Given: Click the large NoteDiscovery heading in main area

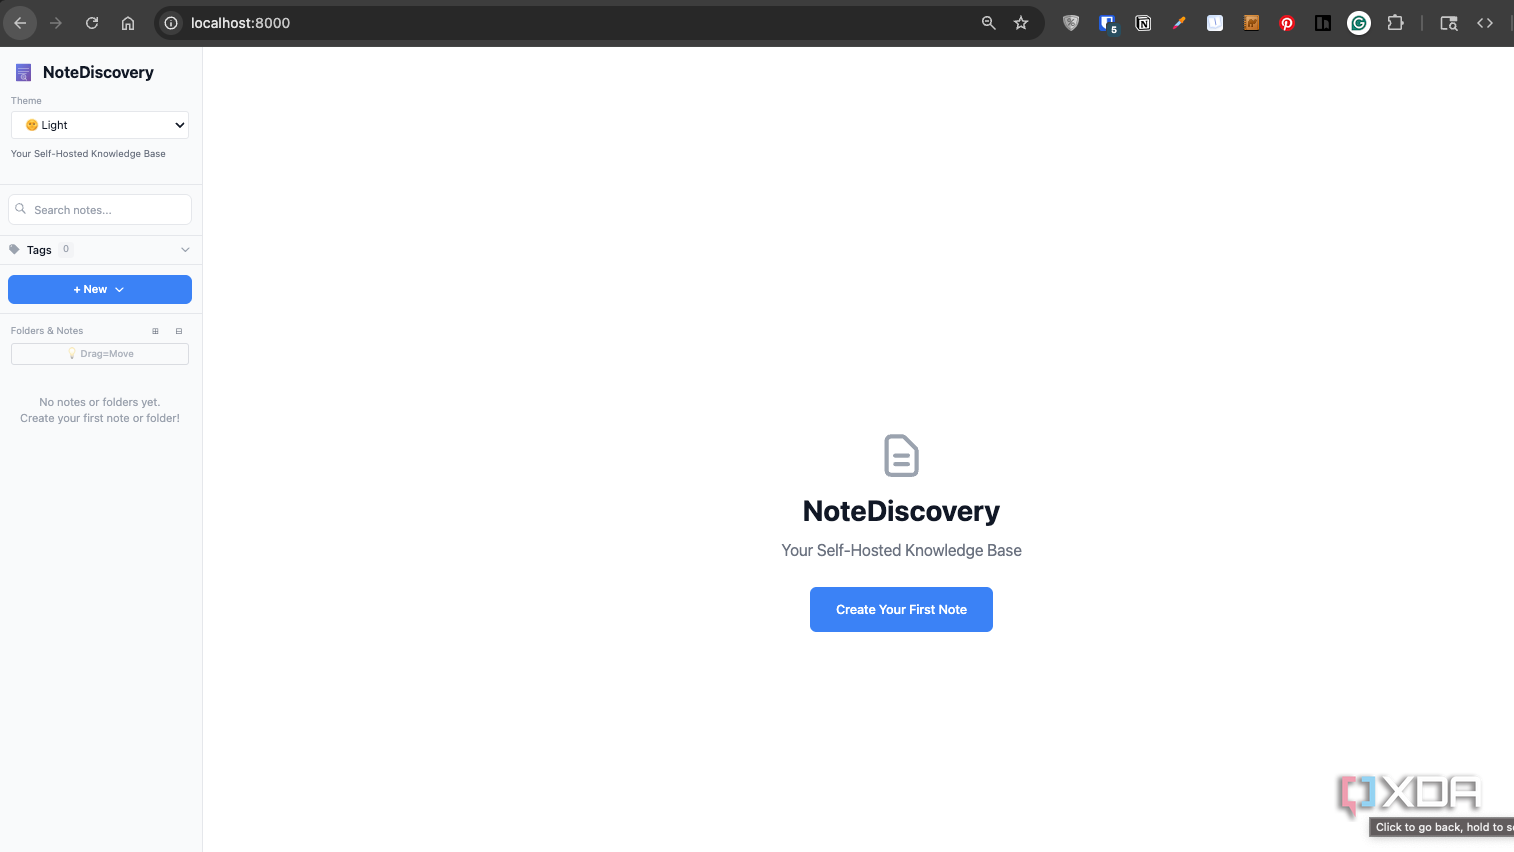Looking at the screenshot, I should coord(901,511).
